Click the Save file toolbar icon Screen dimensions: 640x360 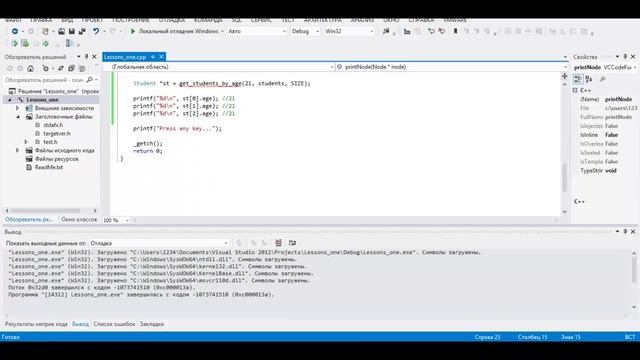click(x=71, y=31)
